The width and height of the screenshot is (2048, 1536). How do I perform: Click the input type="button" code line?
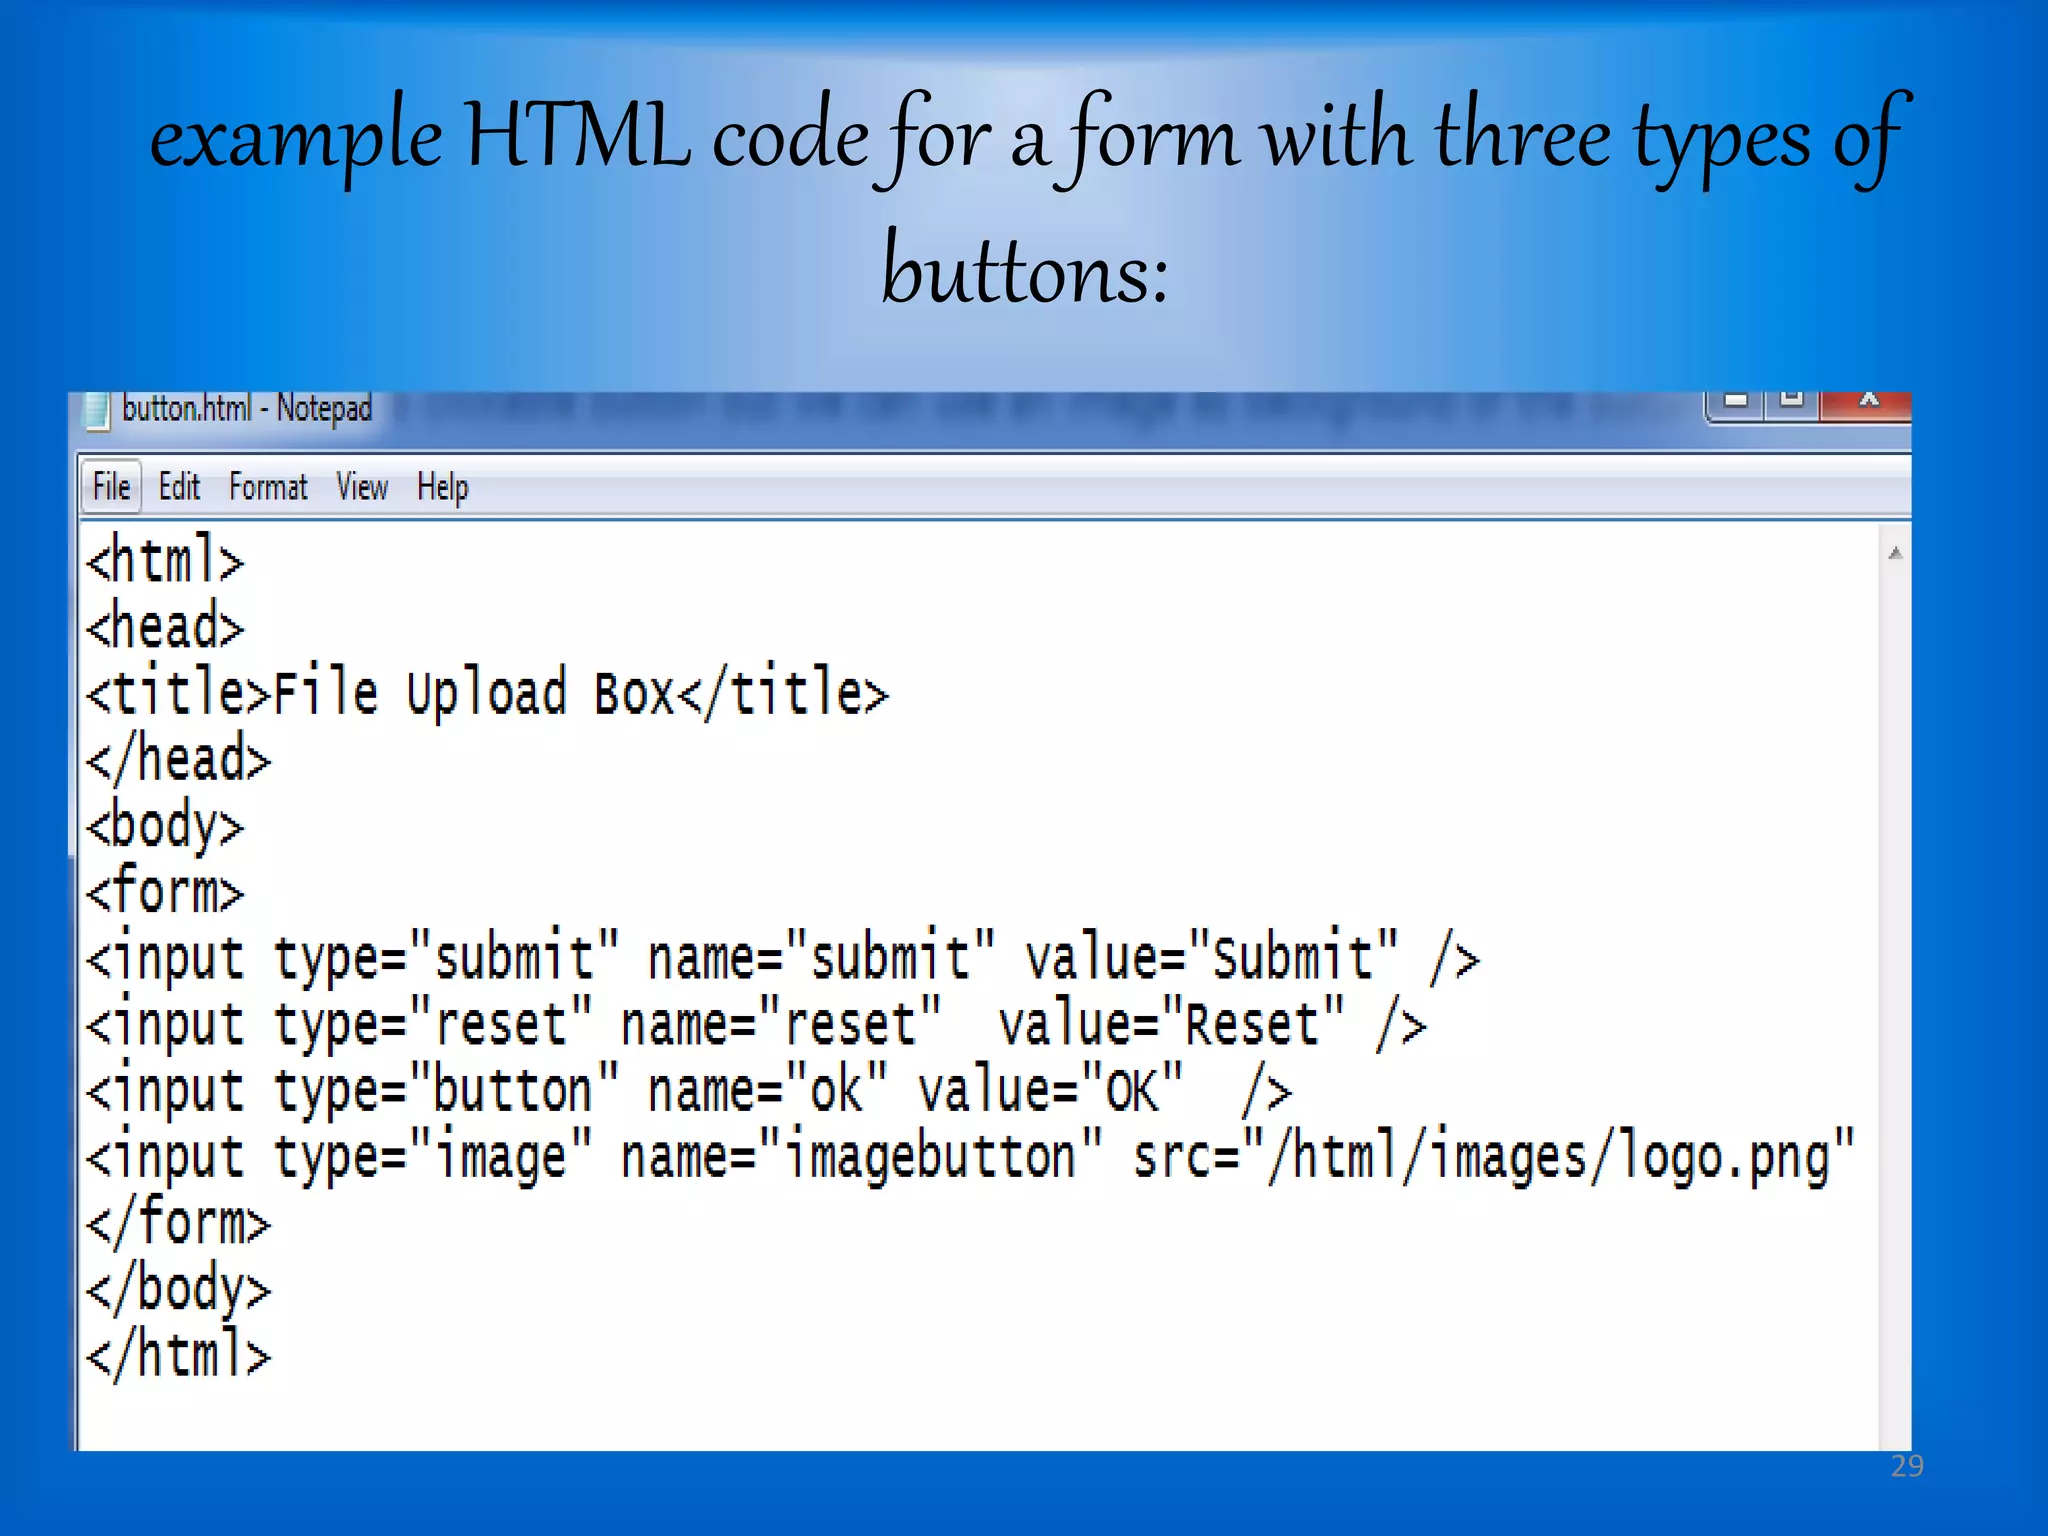pyautogui.click(x=689, y=1091)
